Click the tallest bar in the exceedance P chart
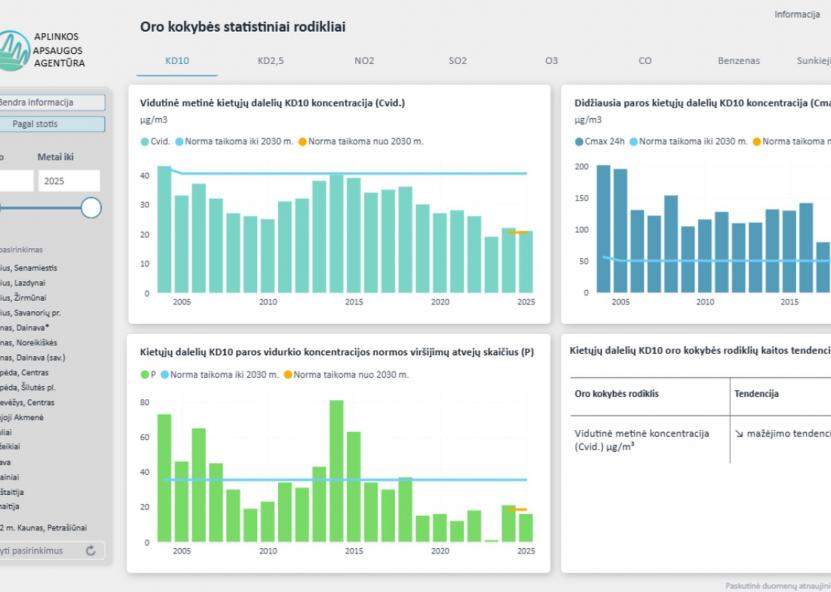Viewport: 831px width, 592px height. pyautogui.click(x=337, y=471)
